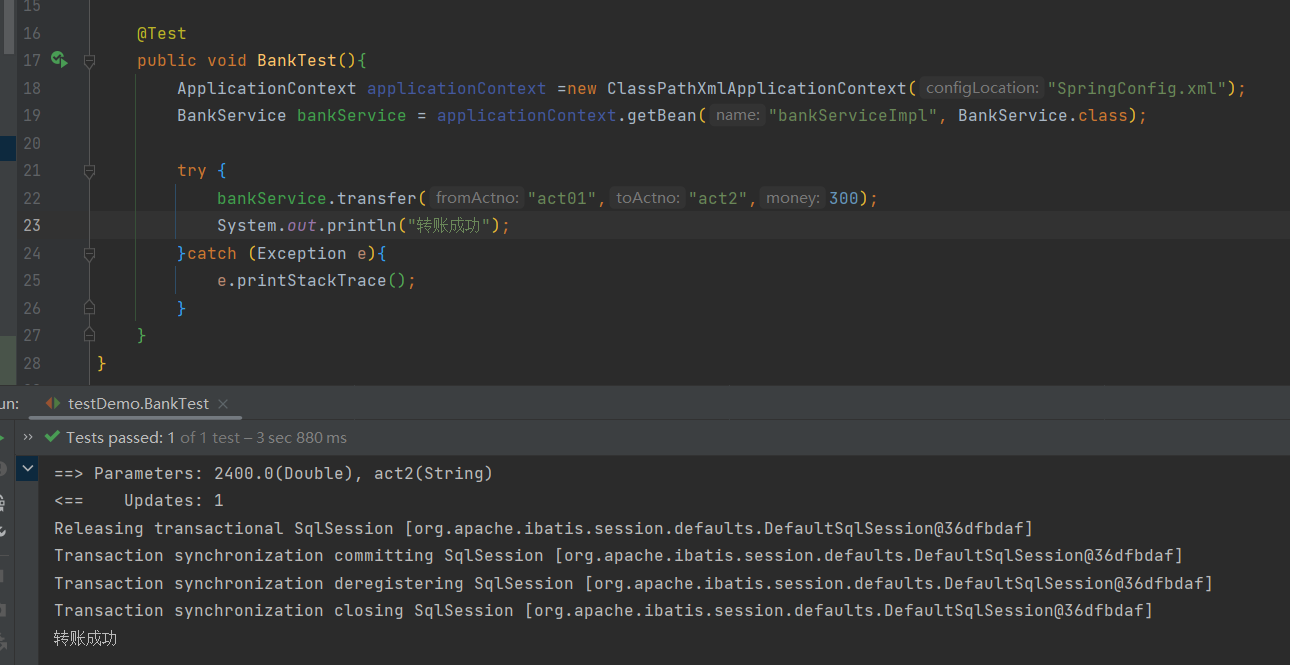1290x665 pixels.
Task: Click the configLocation parameter hint
Action: (979, 88)
